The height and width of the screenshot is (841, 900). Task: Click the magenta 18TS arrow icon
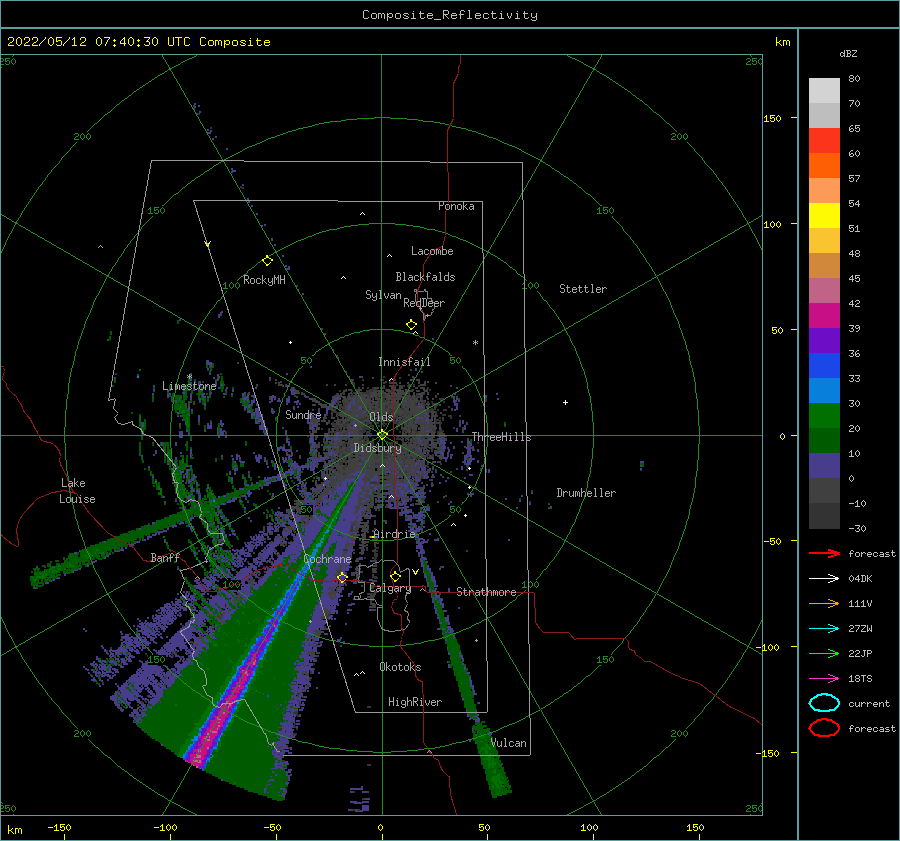824,679
